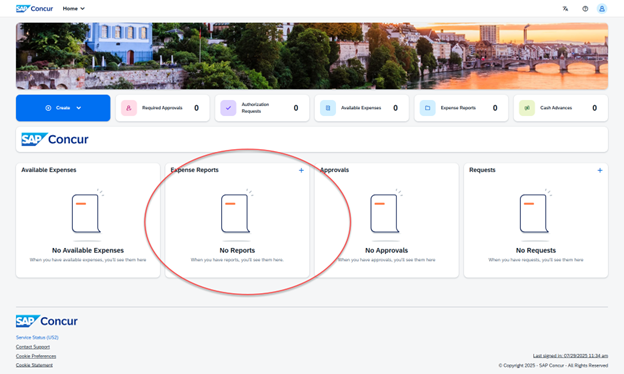
Task: Add a new request with the plus icon
Action: 600,170
